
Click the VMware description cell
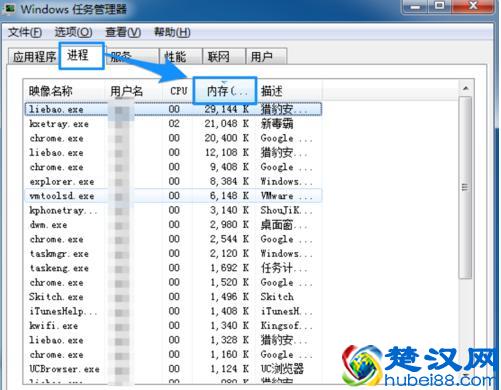[287, 196]
